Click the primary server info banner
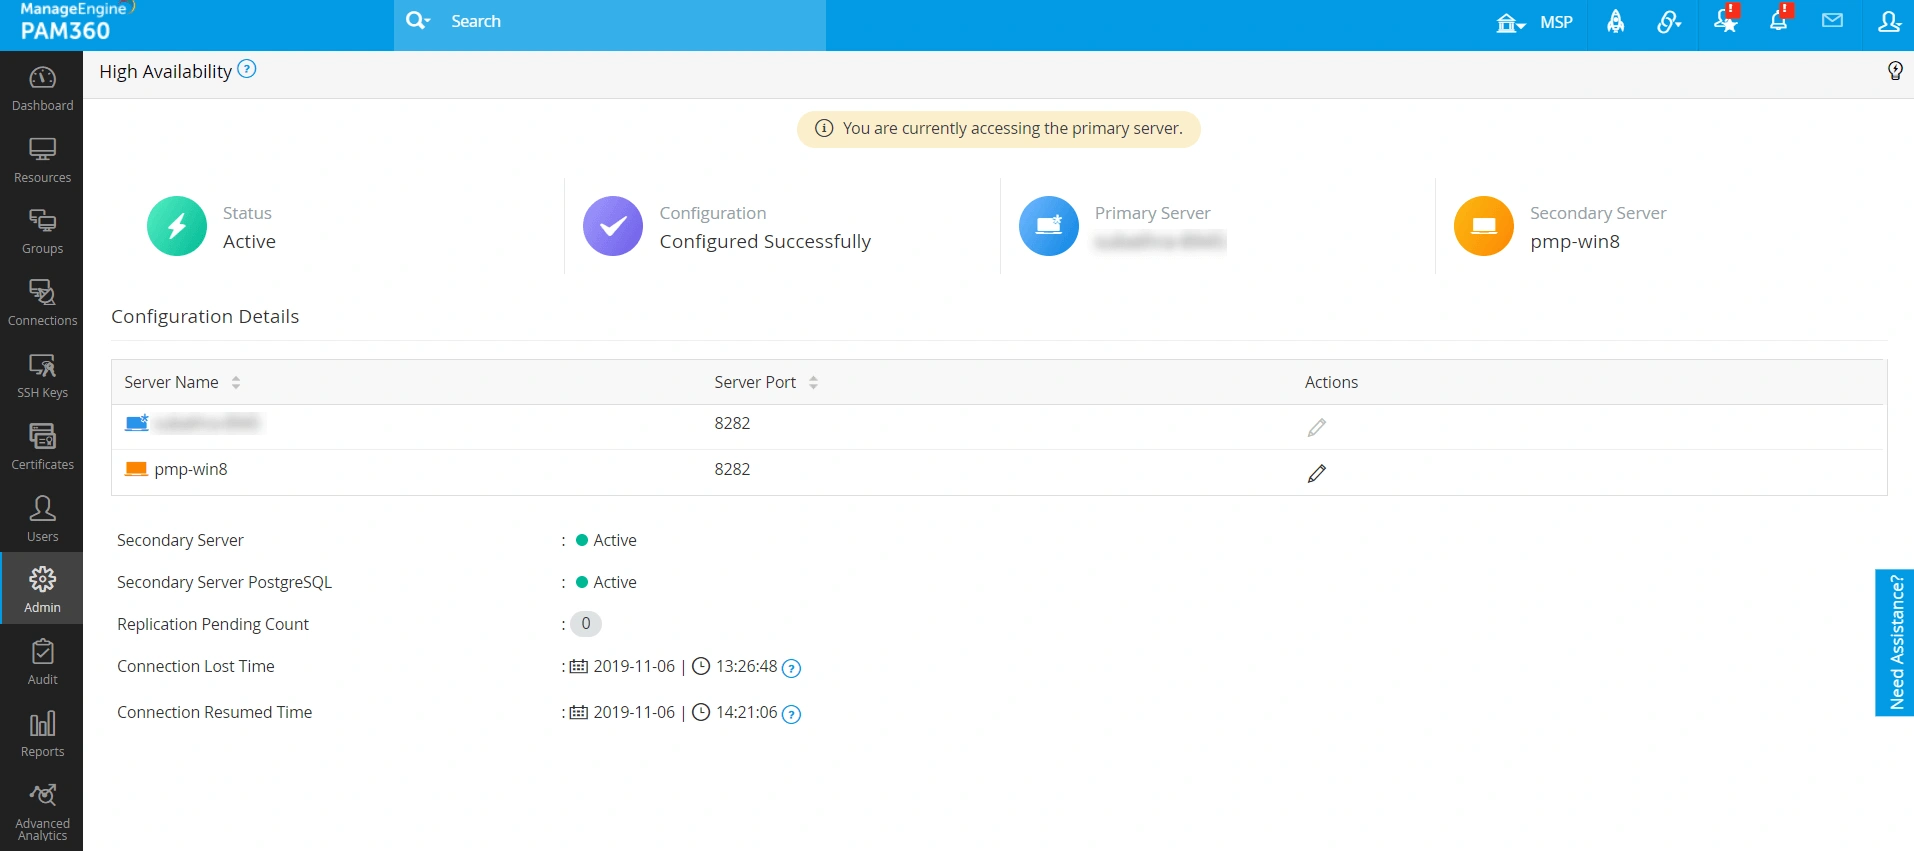The width and height of the screenshot is (1914, 851). click(998, 129)
